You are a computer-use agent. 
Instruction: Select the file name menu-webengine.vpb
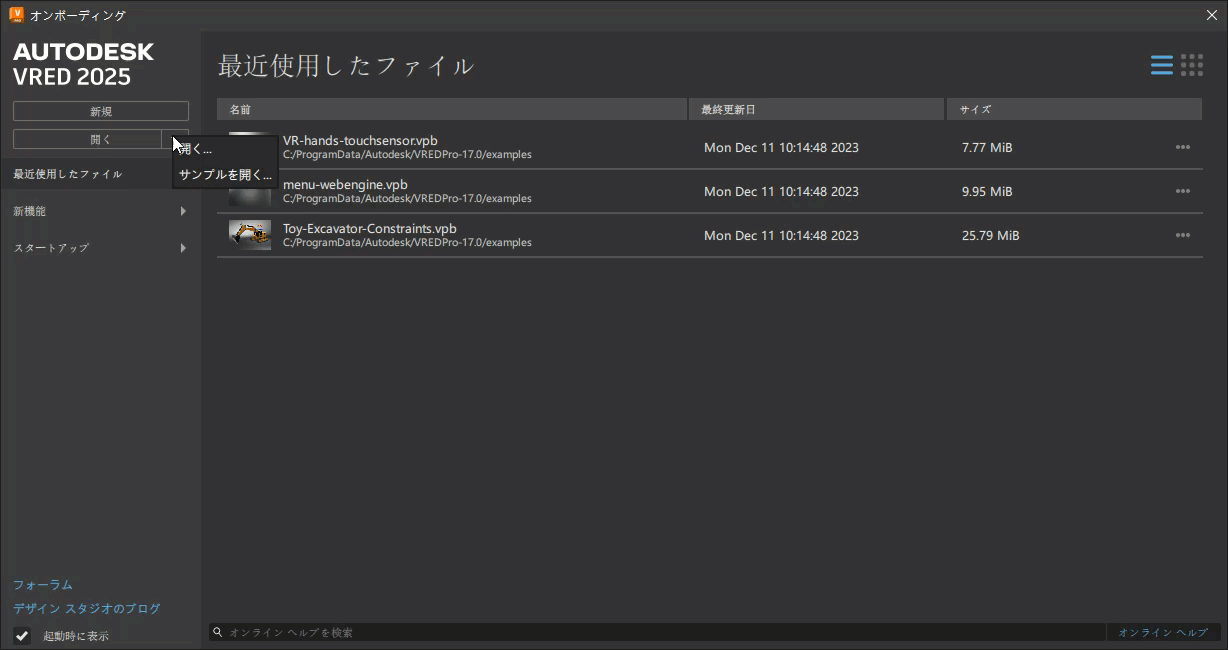(x=345, y=184)
